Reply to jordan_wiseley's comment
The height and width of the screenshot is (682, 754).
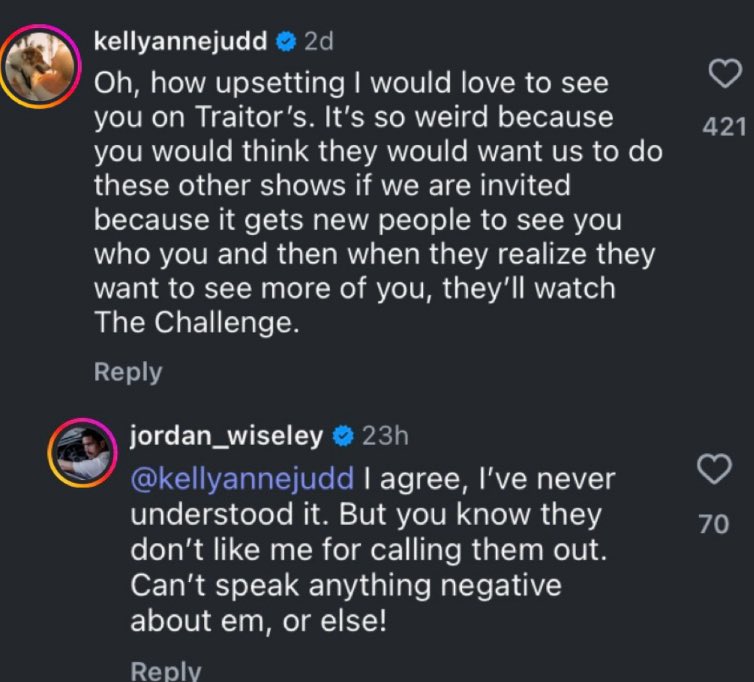165,670
